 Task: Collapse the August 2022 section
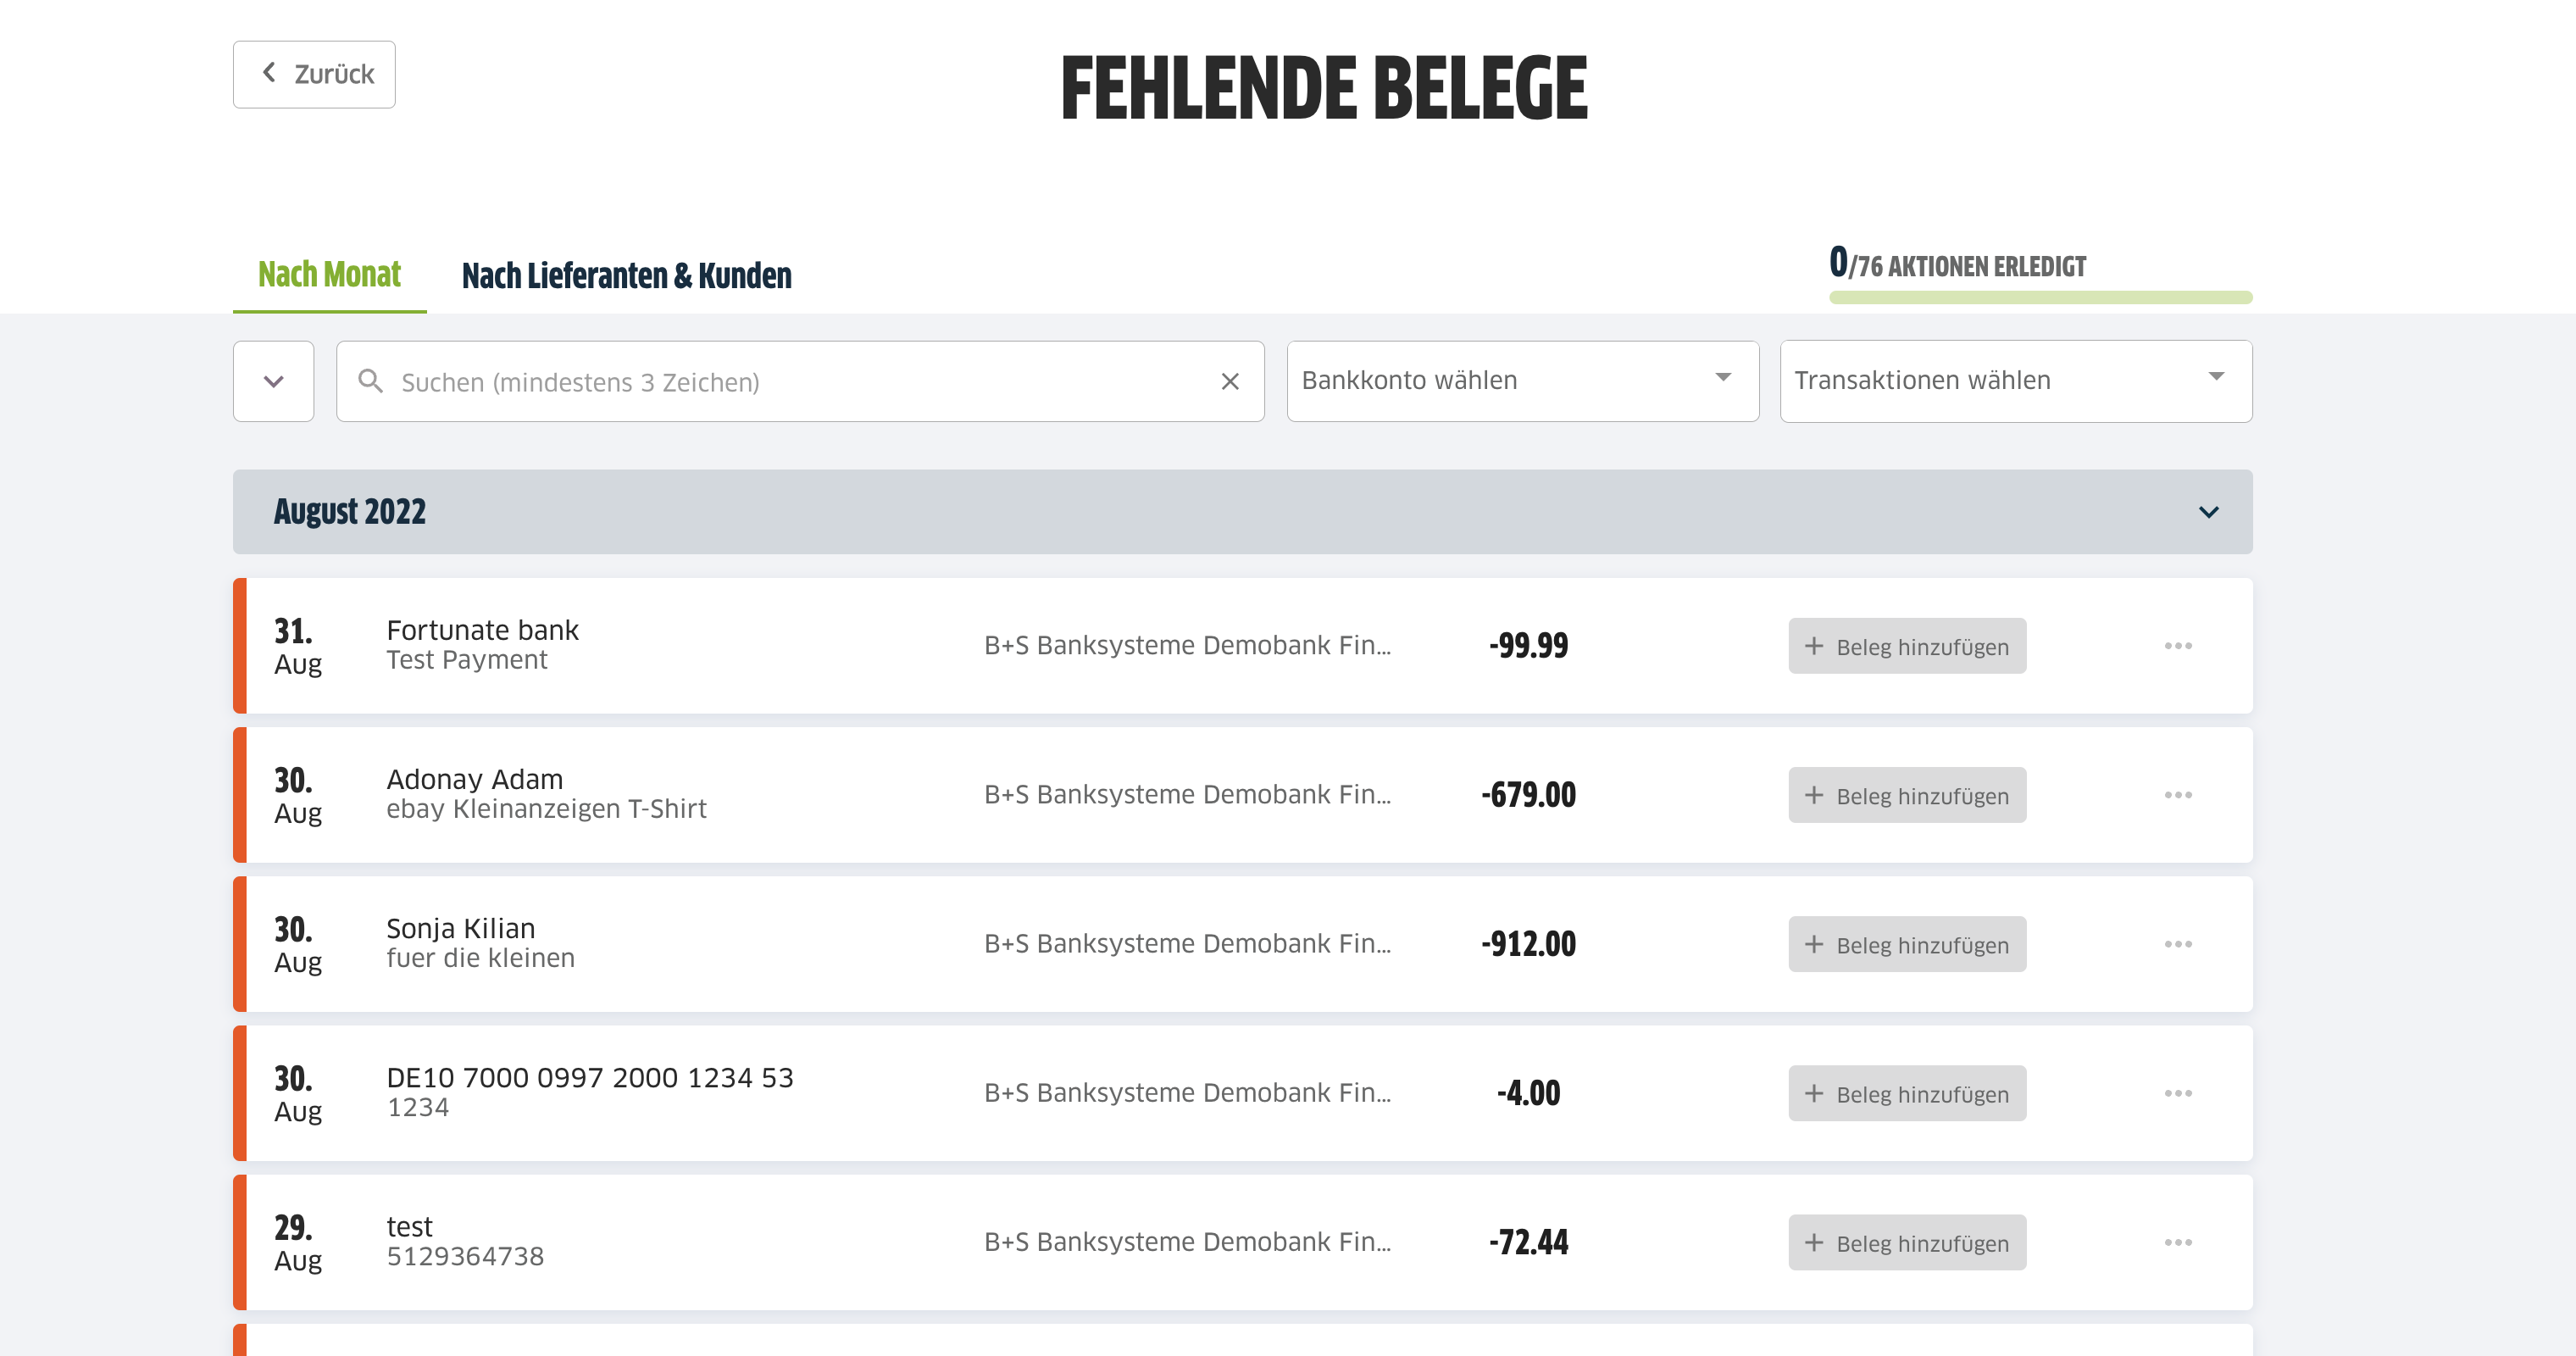(2210, 512)
